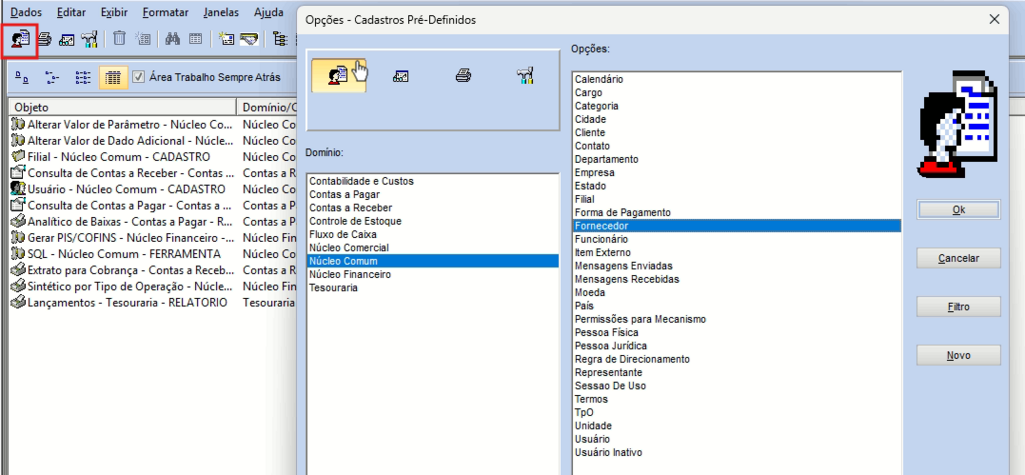Select the printer Relatórios icon in the dialog

[x=463, y=76]
